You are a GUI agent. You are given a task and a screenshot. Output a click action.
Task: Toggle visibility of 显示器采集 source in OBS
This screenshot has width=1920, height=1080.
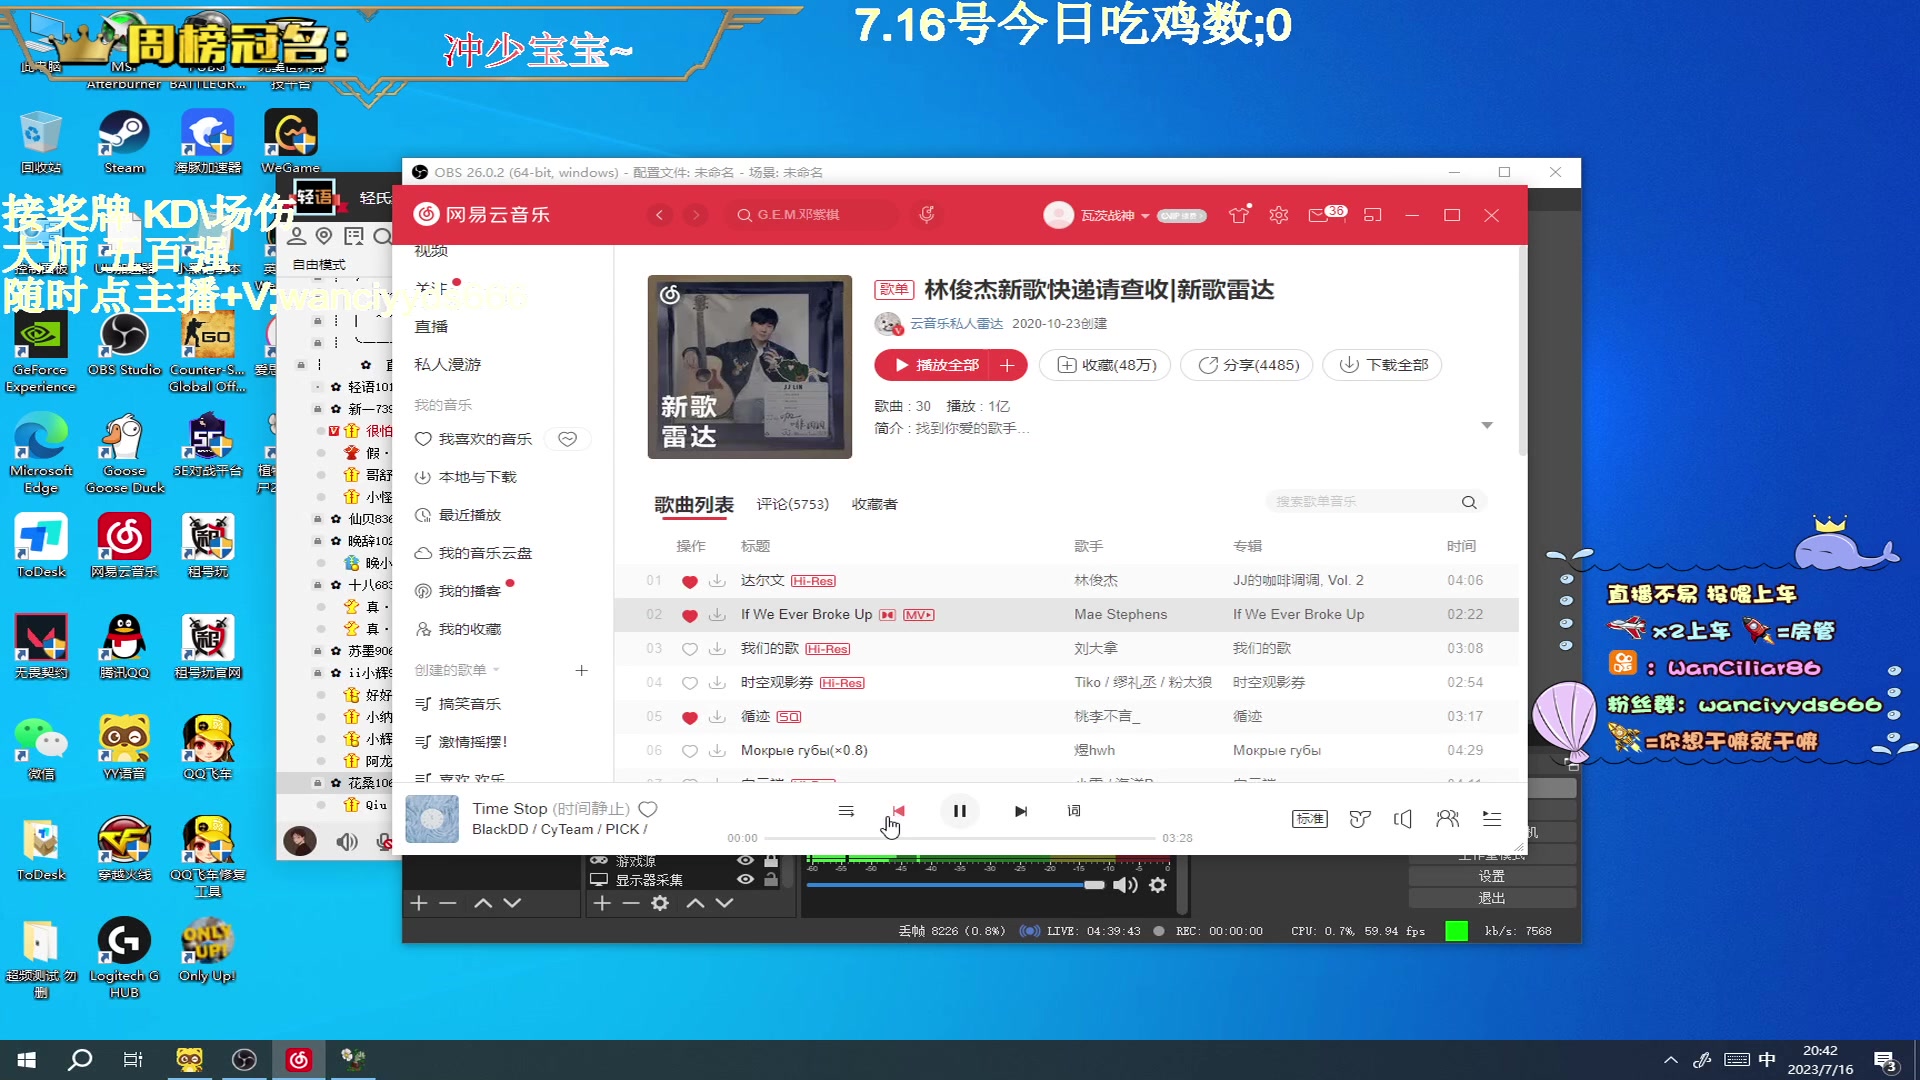coord(745,880)
